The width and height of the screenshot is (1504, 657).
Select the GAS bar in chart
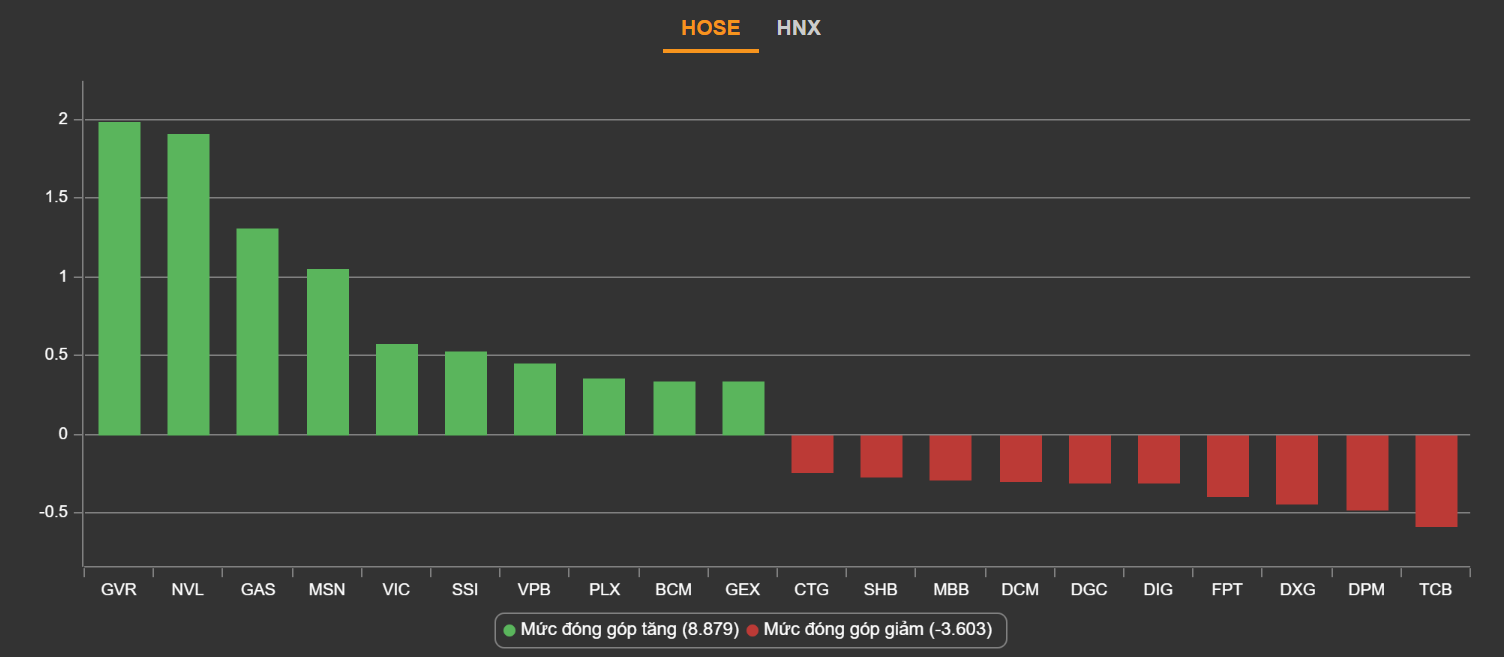257,331
